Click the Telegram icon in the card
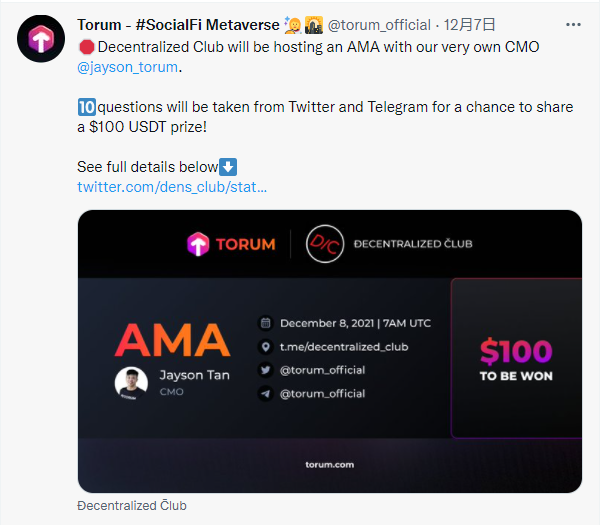The width and height of the screenshot is (601, 525). coord(265,394)
